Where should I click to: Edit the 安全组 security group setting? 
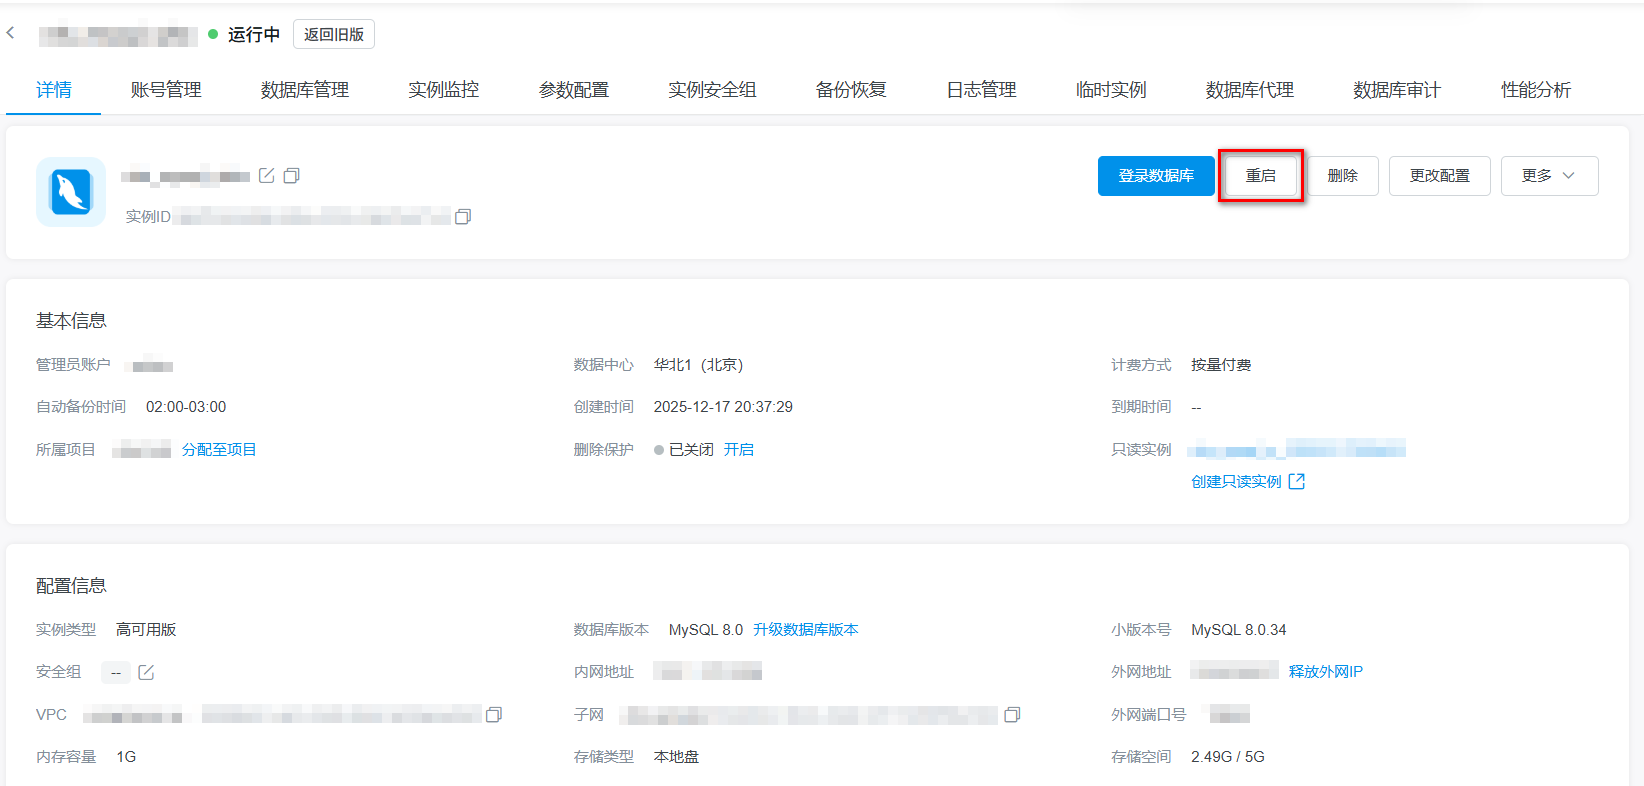pyautogui.click(x=146, y=672)
